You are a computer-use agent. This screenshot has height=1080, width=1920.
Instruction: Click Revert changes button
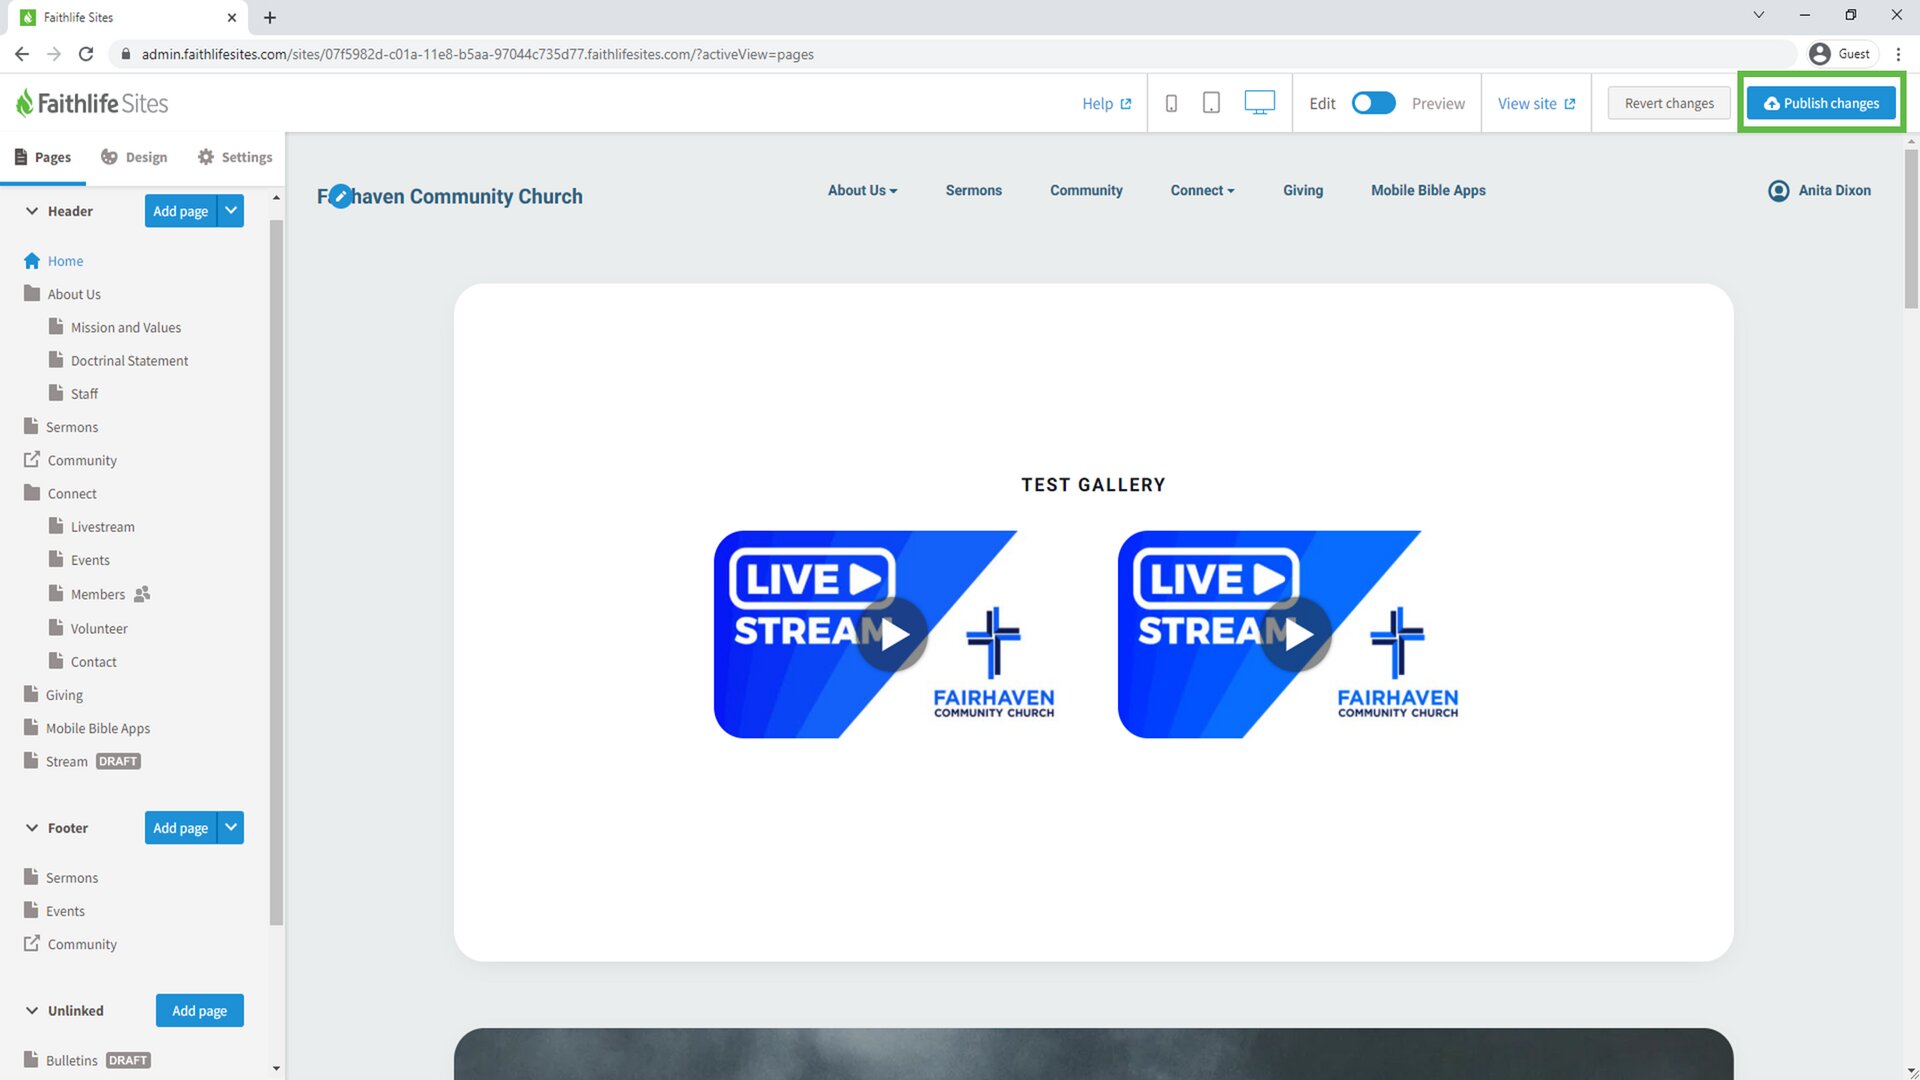tap(1669, 103)
